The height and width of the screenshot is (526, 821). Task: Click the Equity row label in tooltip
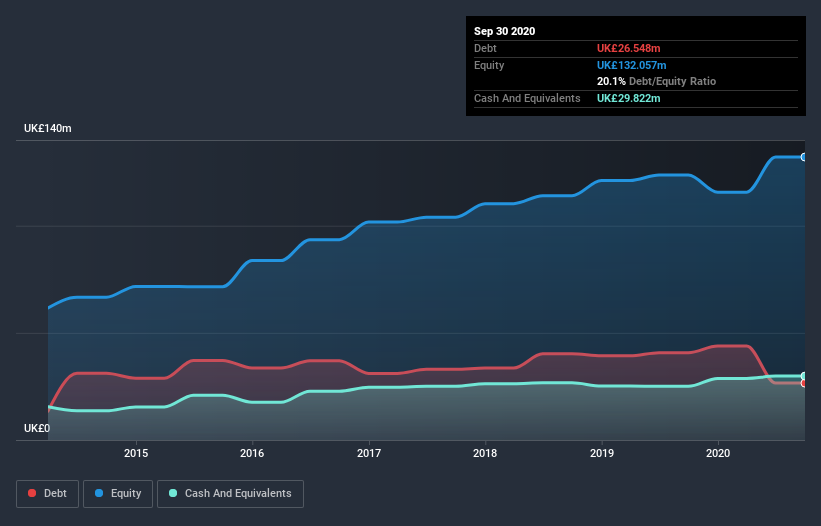[x=489, y=65]
